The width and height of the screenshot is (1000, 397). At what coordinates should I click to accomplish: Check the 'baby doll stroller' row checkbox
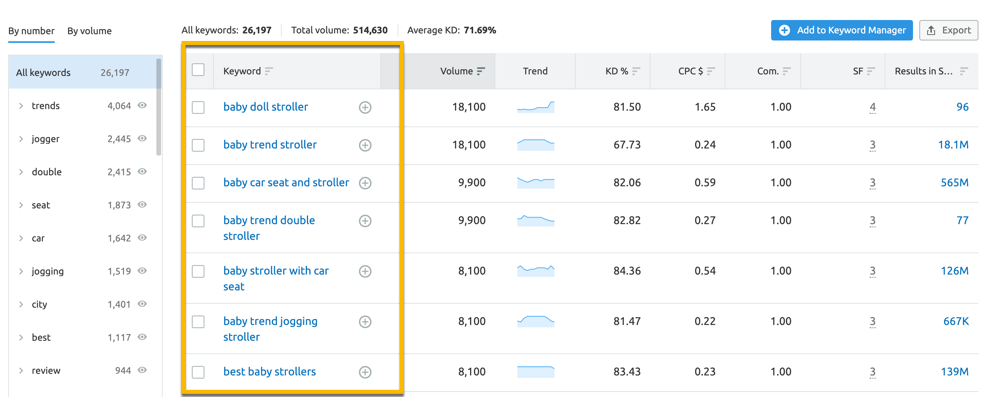[x=198, y=107]
